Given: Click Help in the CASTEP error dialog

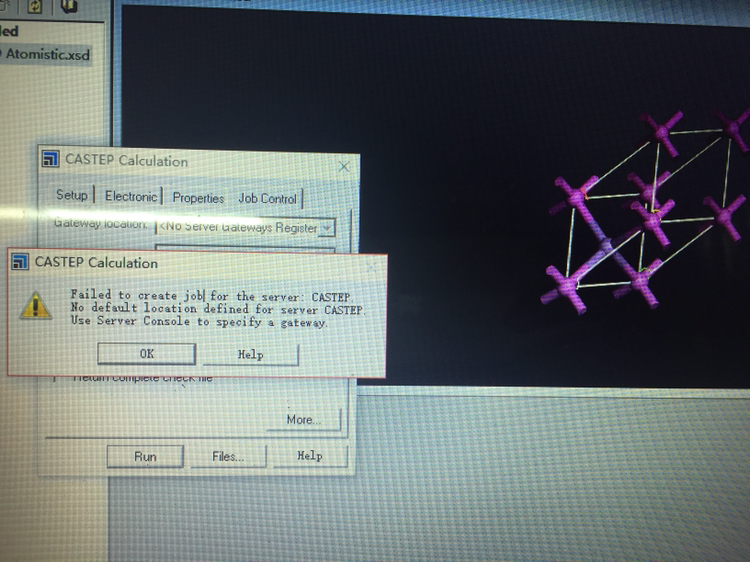Looking at the screenshot, I should pyautogui.click(x=251, y=355).
